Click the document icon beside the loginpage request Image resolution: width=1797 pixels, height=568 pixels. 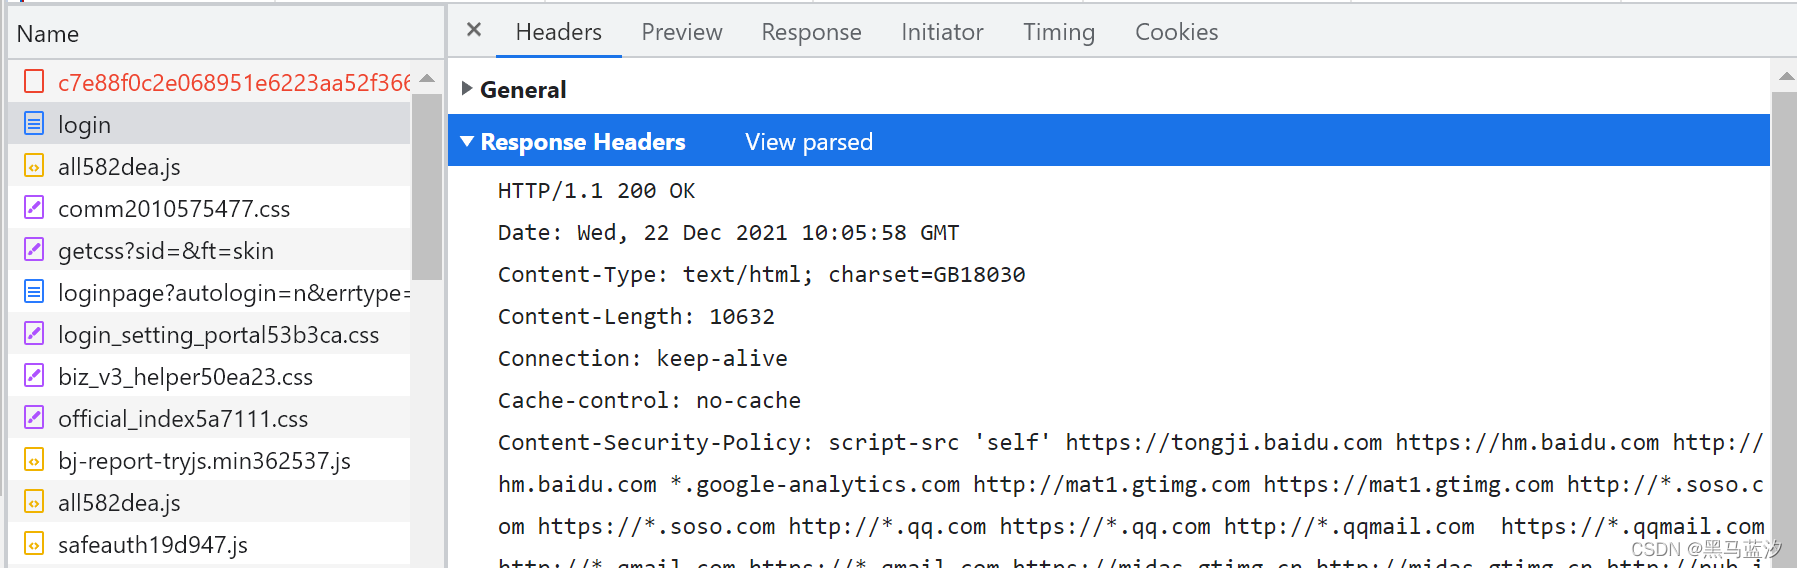(x=34, y=292)
